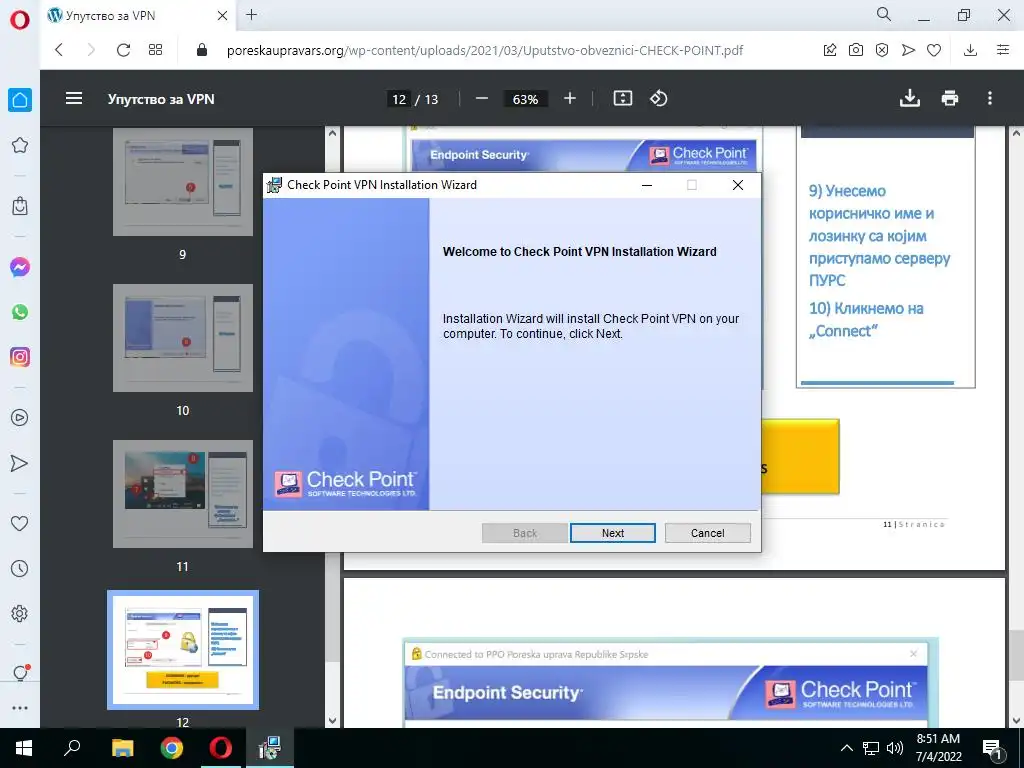Open Opera easy setup panel

[x=1002, y=50]
